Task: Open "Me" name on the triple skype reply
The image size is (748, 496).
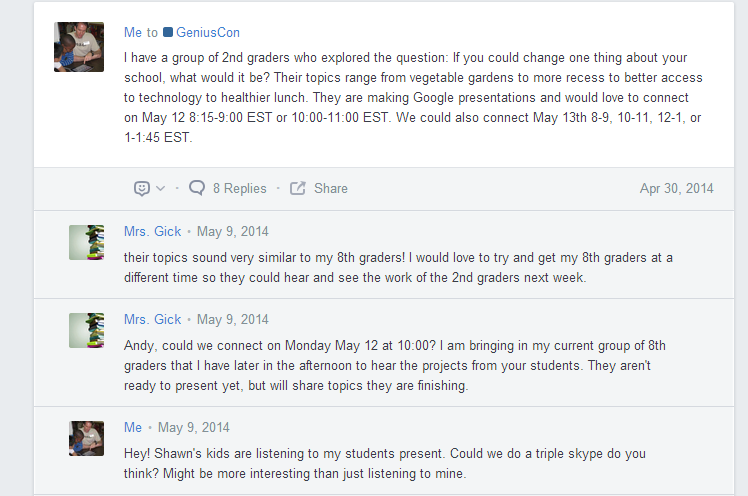Action: [x=133, y=428]
